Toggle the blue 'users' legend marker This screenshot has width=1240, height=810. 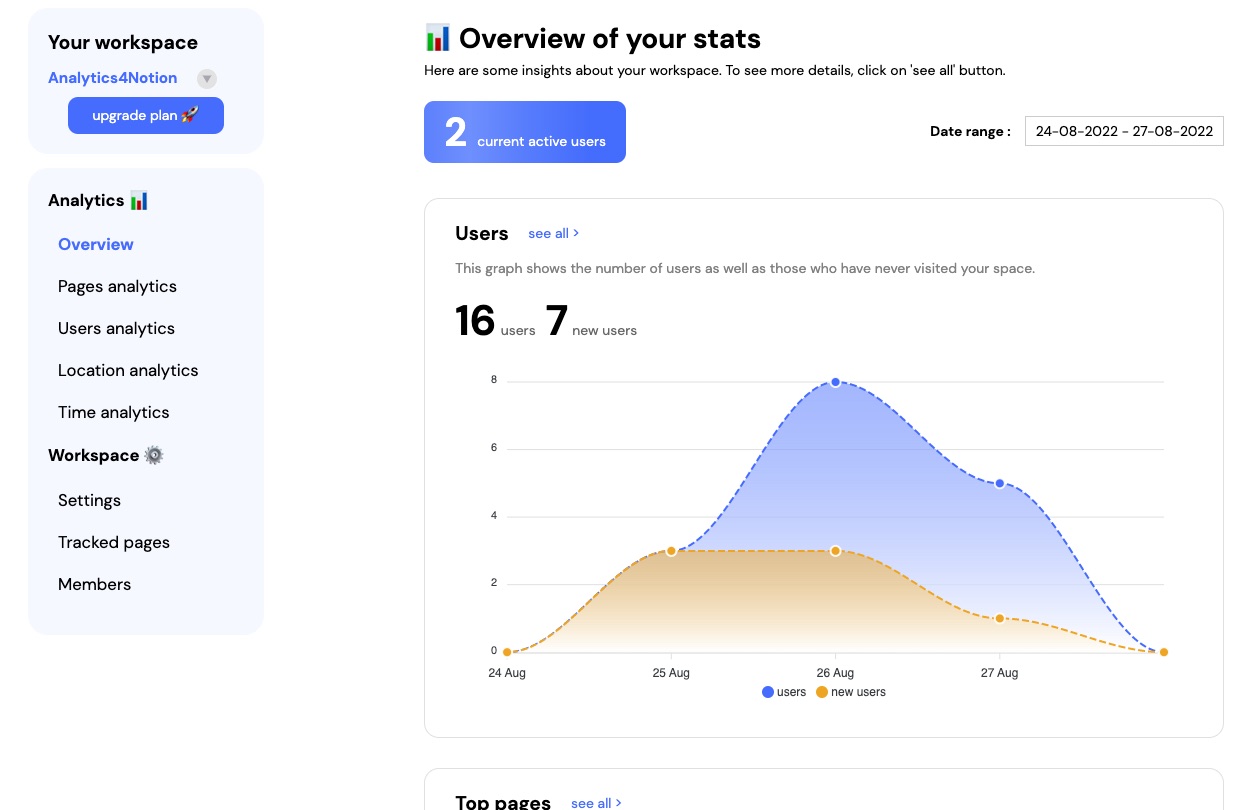tap(768, 692)
